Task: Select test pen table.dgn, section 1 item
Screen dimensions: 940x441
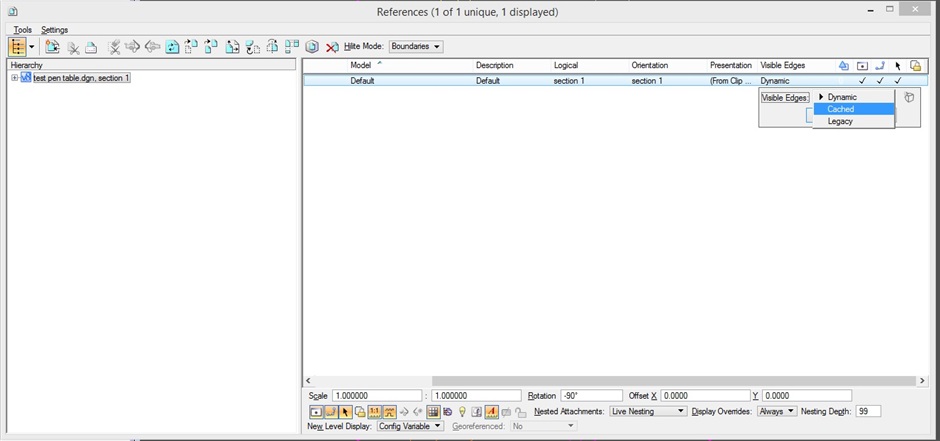Action: [82, 78]
